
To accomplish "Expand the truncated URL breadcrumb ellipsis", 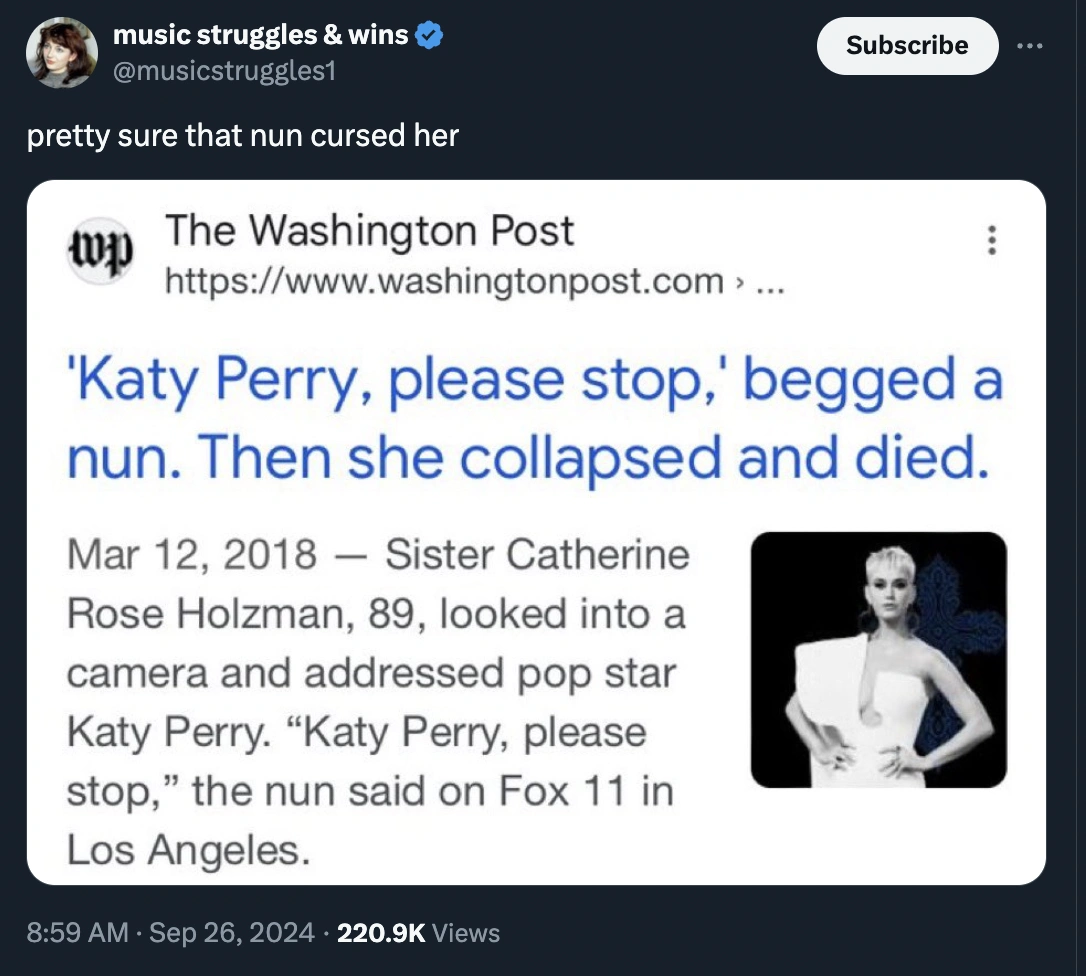I will click(x=771, y=281).
